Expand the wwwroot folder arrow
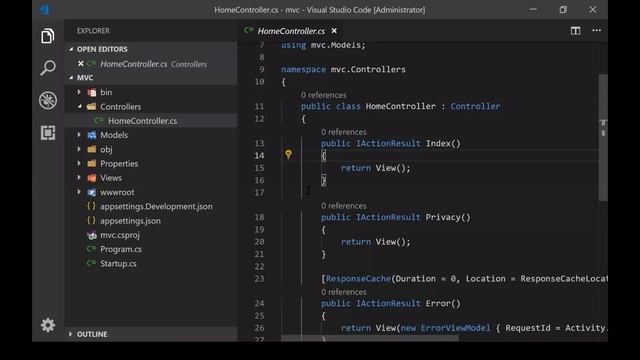640x360 pixels. pyautogui.click(x=79, y=192)
